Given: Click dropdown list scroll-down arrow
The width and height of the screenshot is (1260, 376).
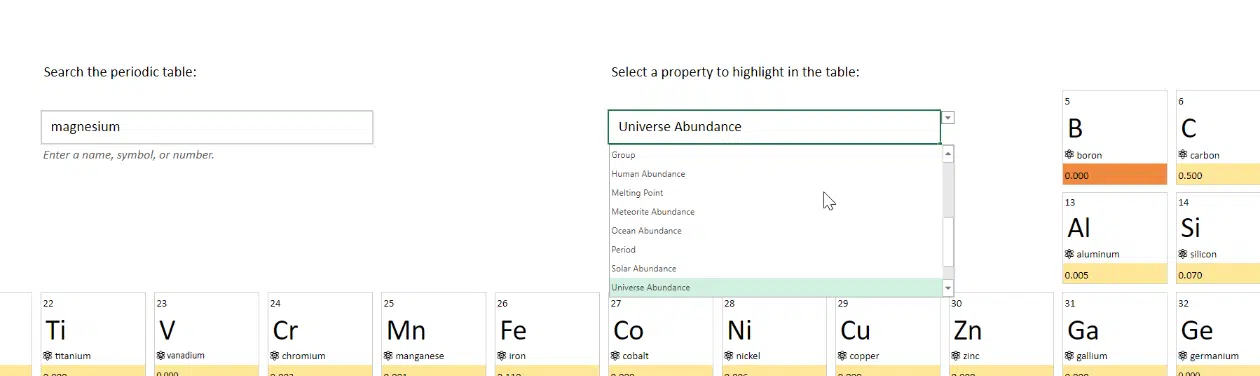Looking at the screenshot, I should (x=948, y=288).
